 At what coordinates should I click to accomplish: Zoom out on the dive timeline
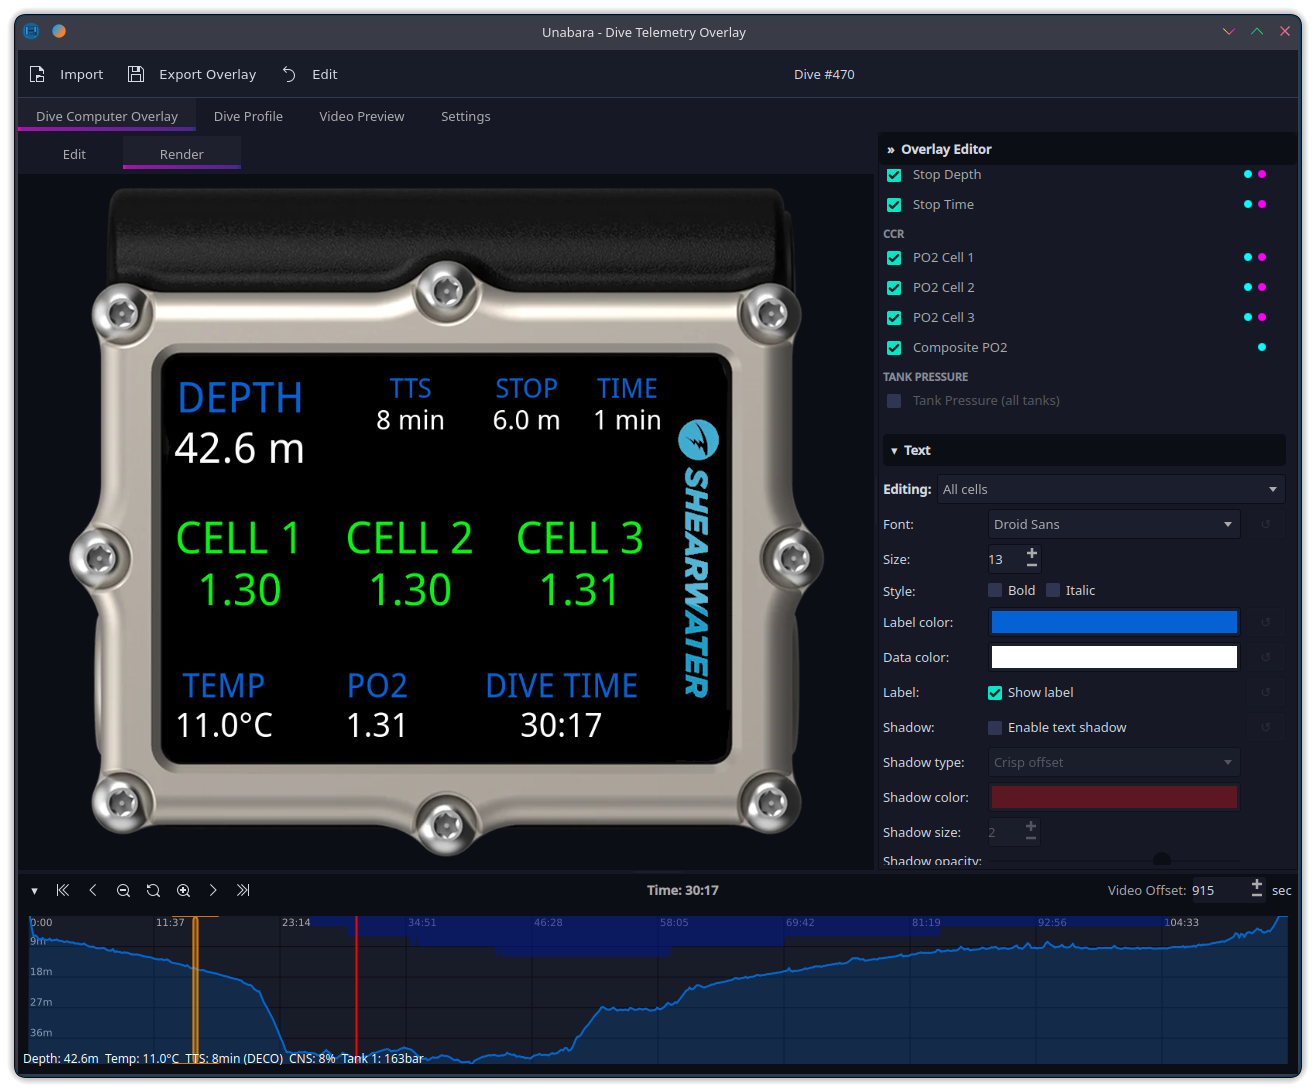pyautogui.click(x=123, y=890)
